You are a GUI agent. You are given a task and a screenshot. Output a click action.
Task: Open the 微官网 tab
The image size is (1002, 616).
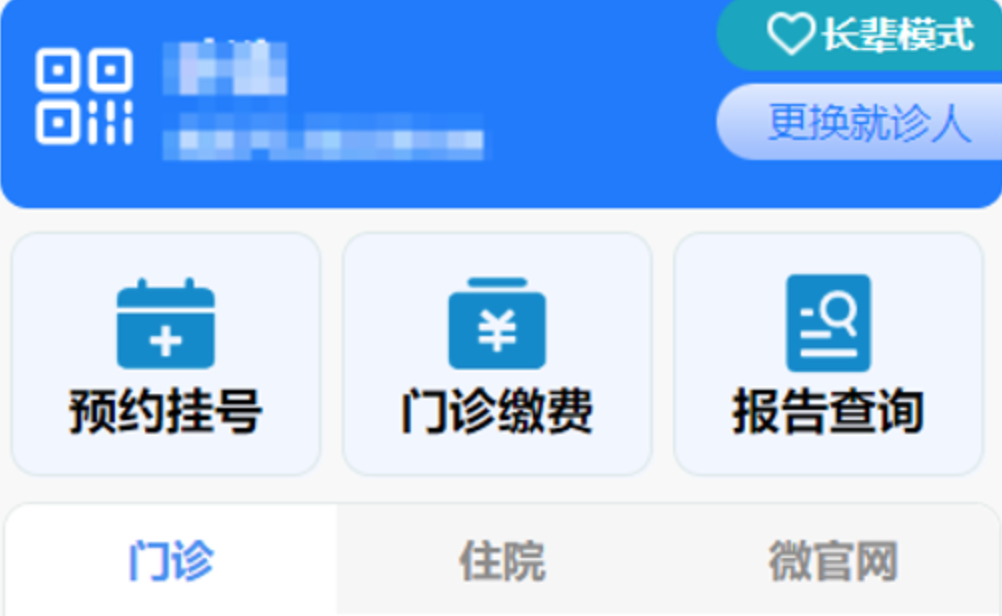(x=833, y=560)
